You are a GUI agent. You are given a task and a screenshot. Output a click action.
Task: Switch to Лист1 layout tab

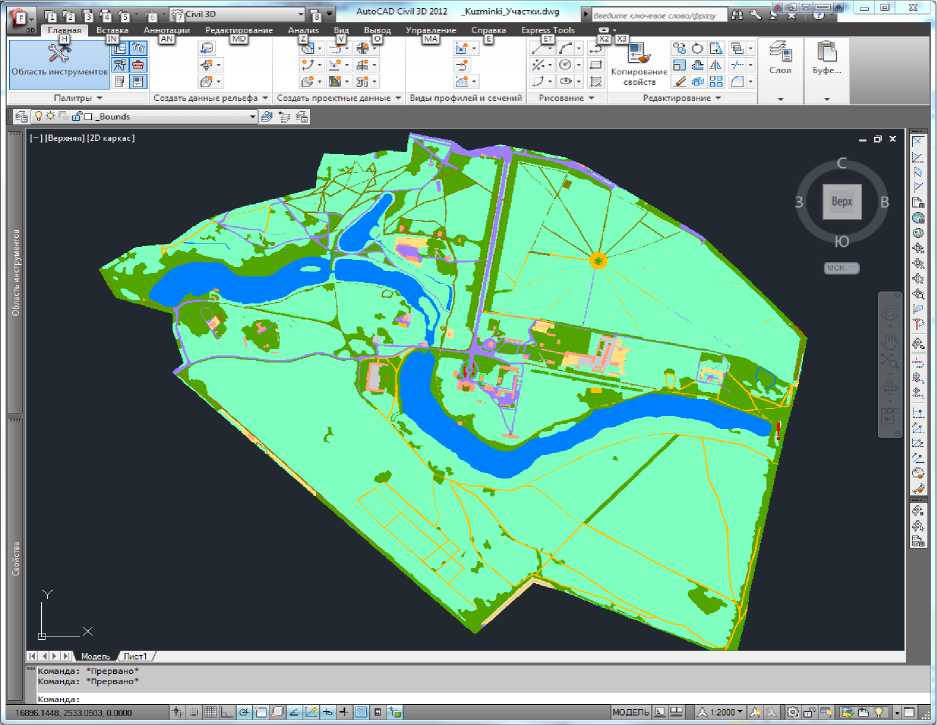point(136,656)
